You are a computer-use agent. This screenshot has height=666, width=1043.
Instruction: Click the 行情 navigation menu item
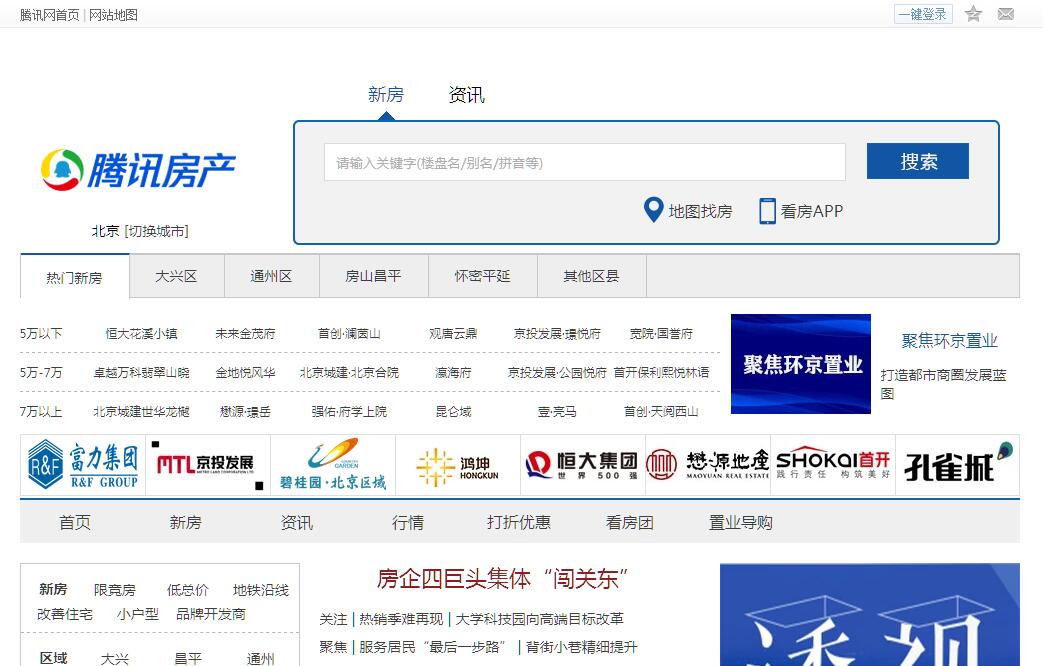click(x=407, y=522)
